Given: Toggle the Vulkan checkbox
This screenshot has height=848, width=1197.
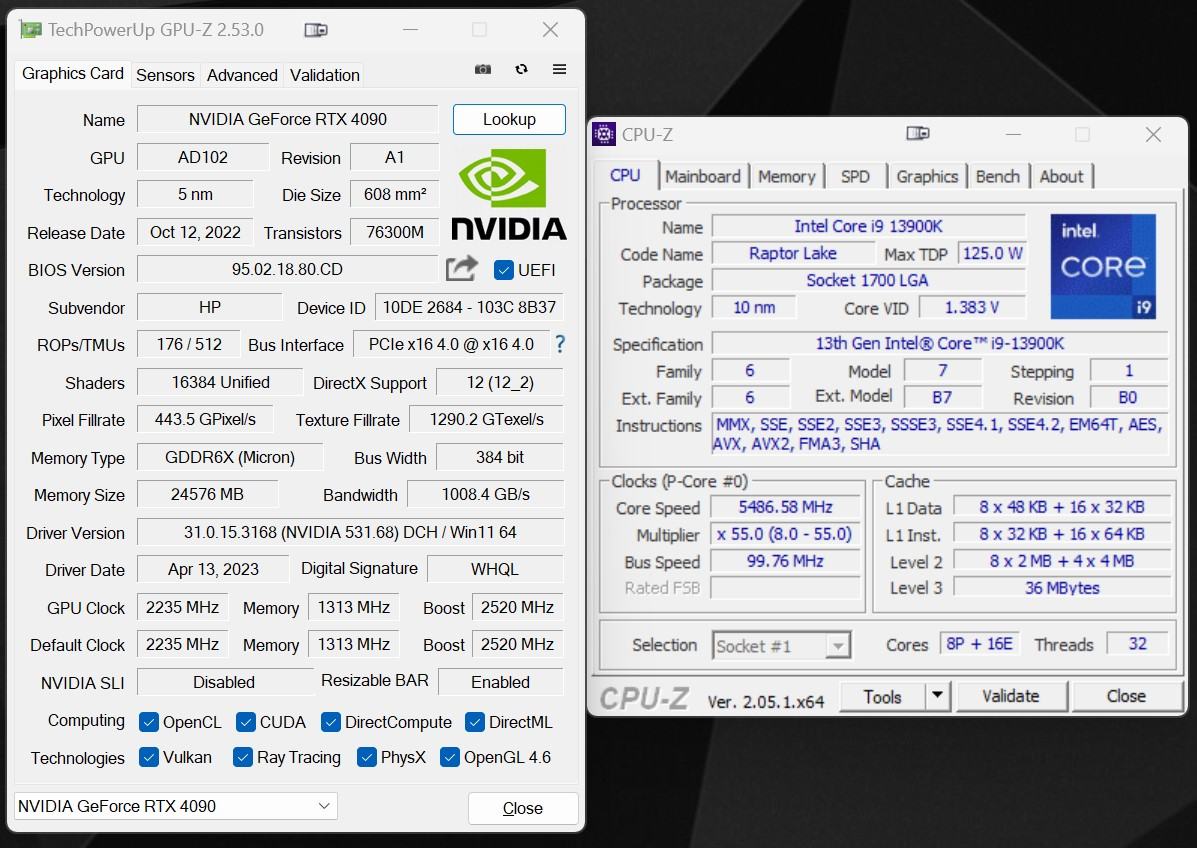Looking at the screenshot, I should click(149, 757).
